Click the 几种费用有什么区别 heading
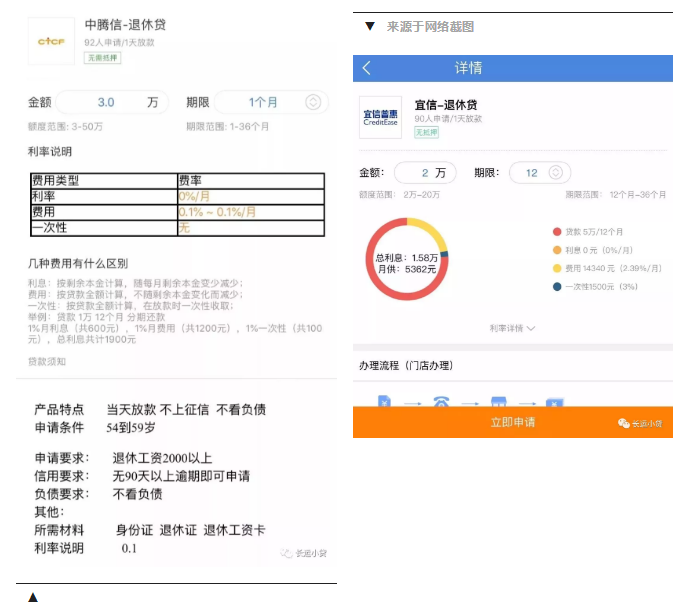 pyautogui.click(x=78, y=263)
